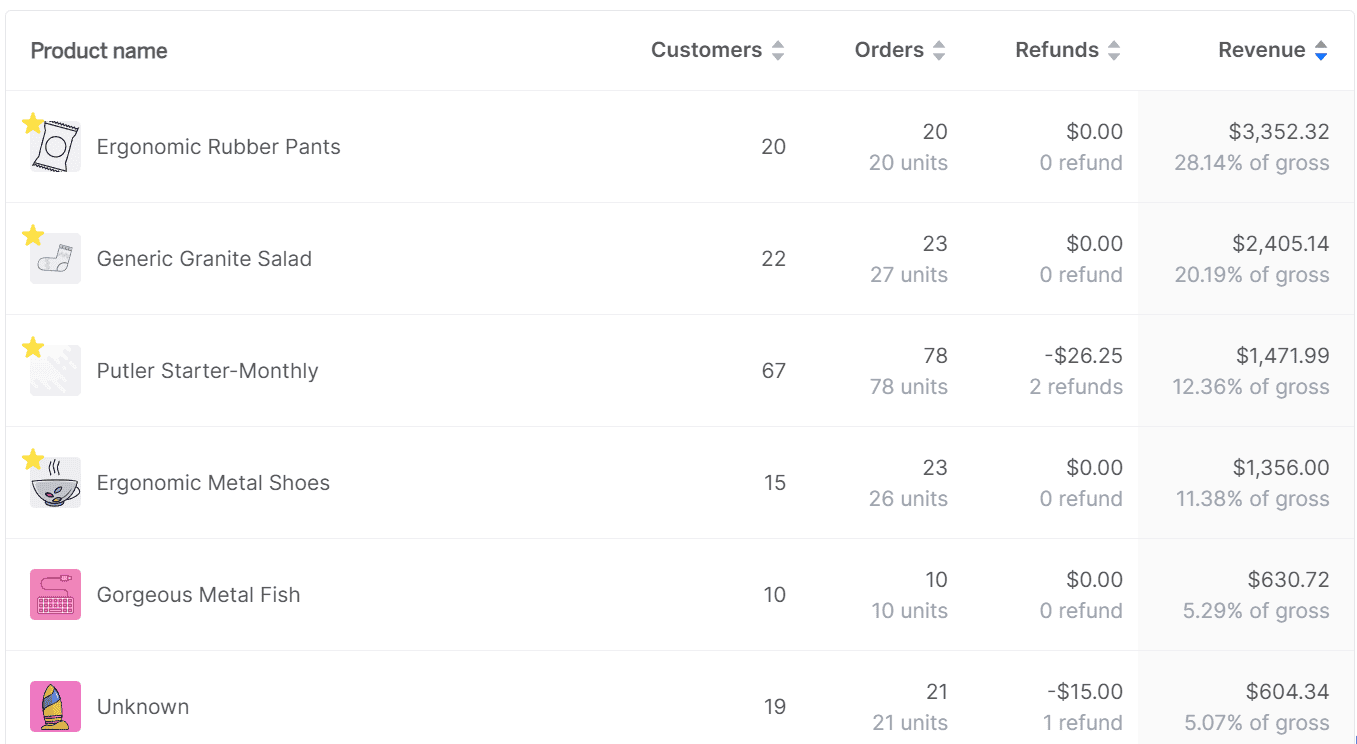Open the Putler Starter-Monthly product link

tap(207, 370)
